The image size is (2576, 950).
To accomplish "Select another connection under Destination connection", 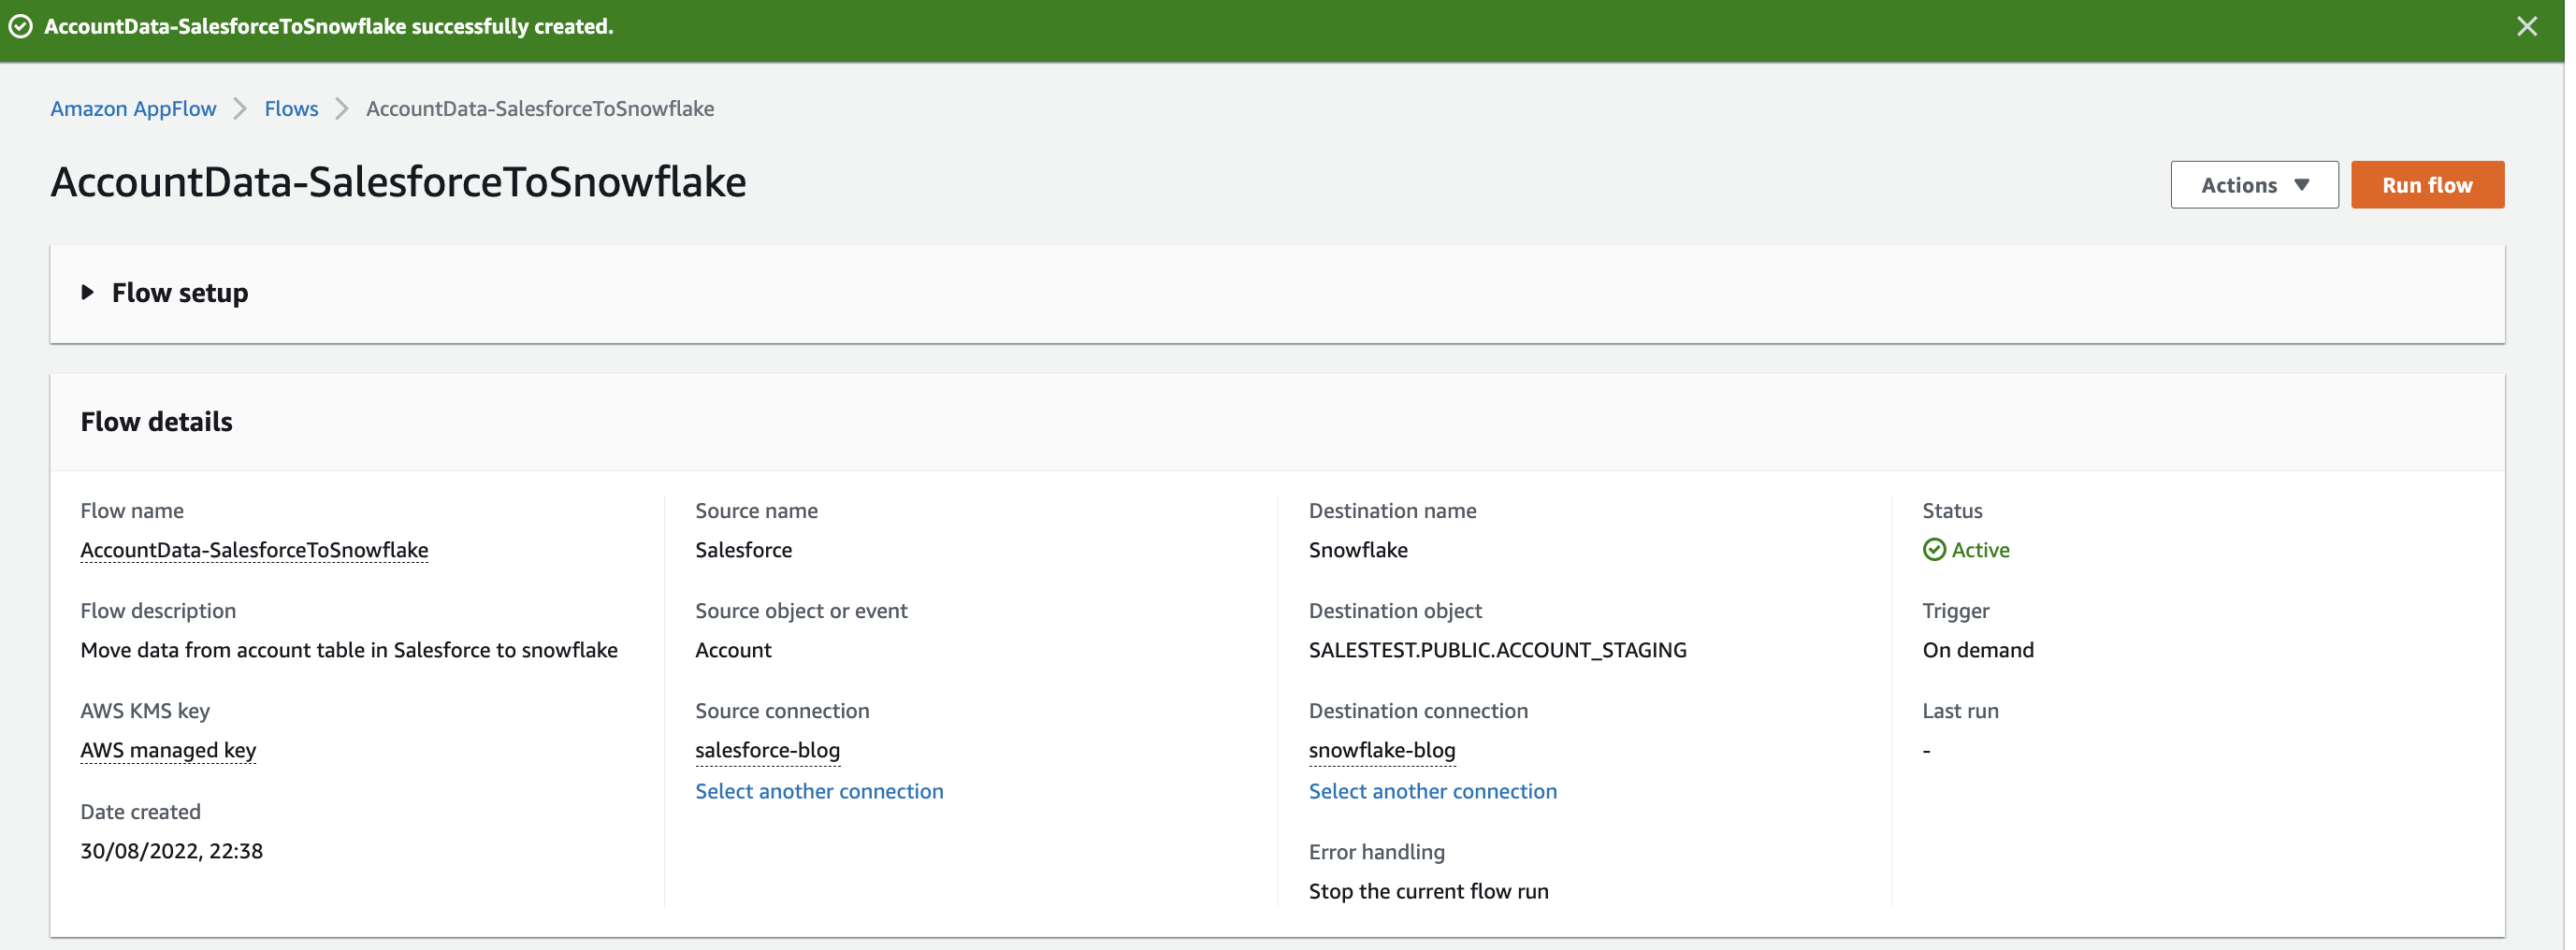I will click(1432, 791).
